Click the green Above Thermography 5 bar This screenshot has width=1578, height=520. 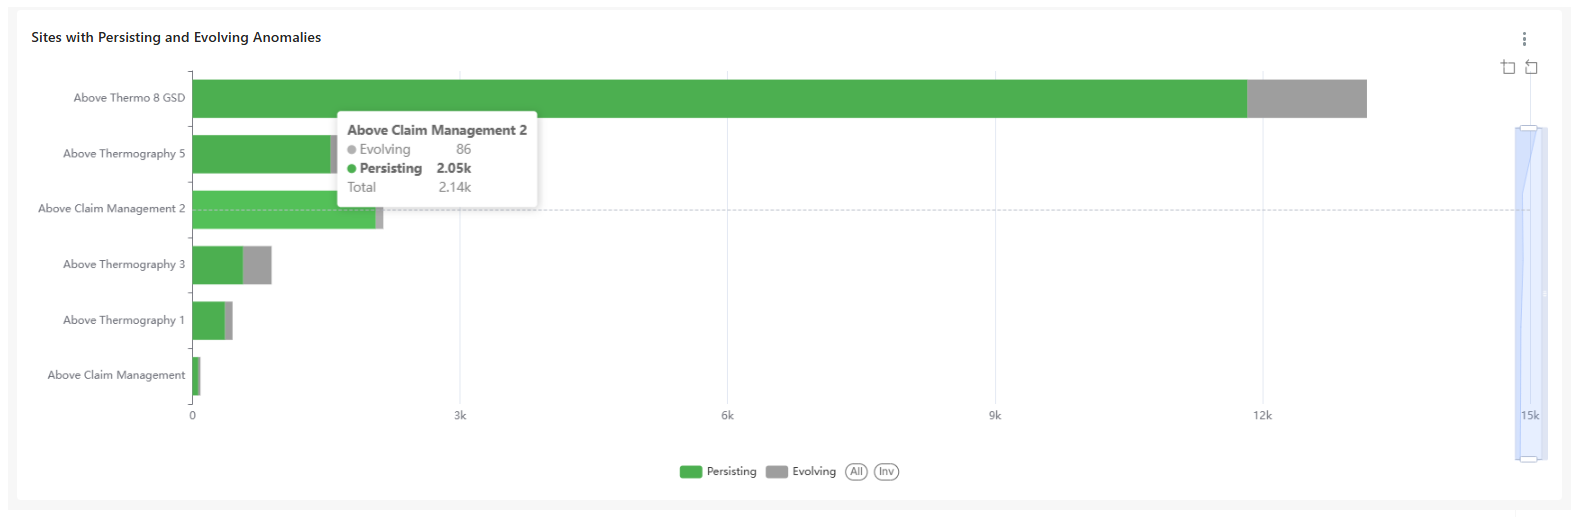pos(260,154)
